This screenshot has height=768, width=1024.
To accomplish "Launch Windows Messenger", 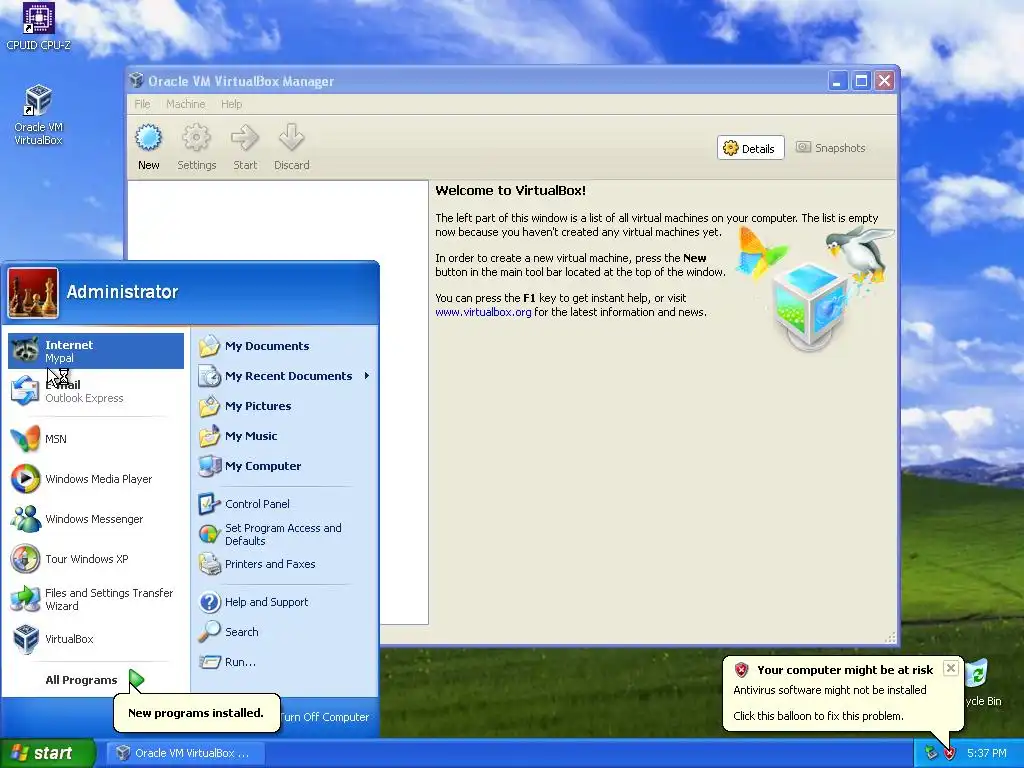I will (96, 519).
